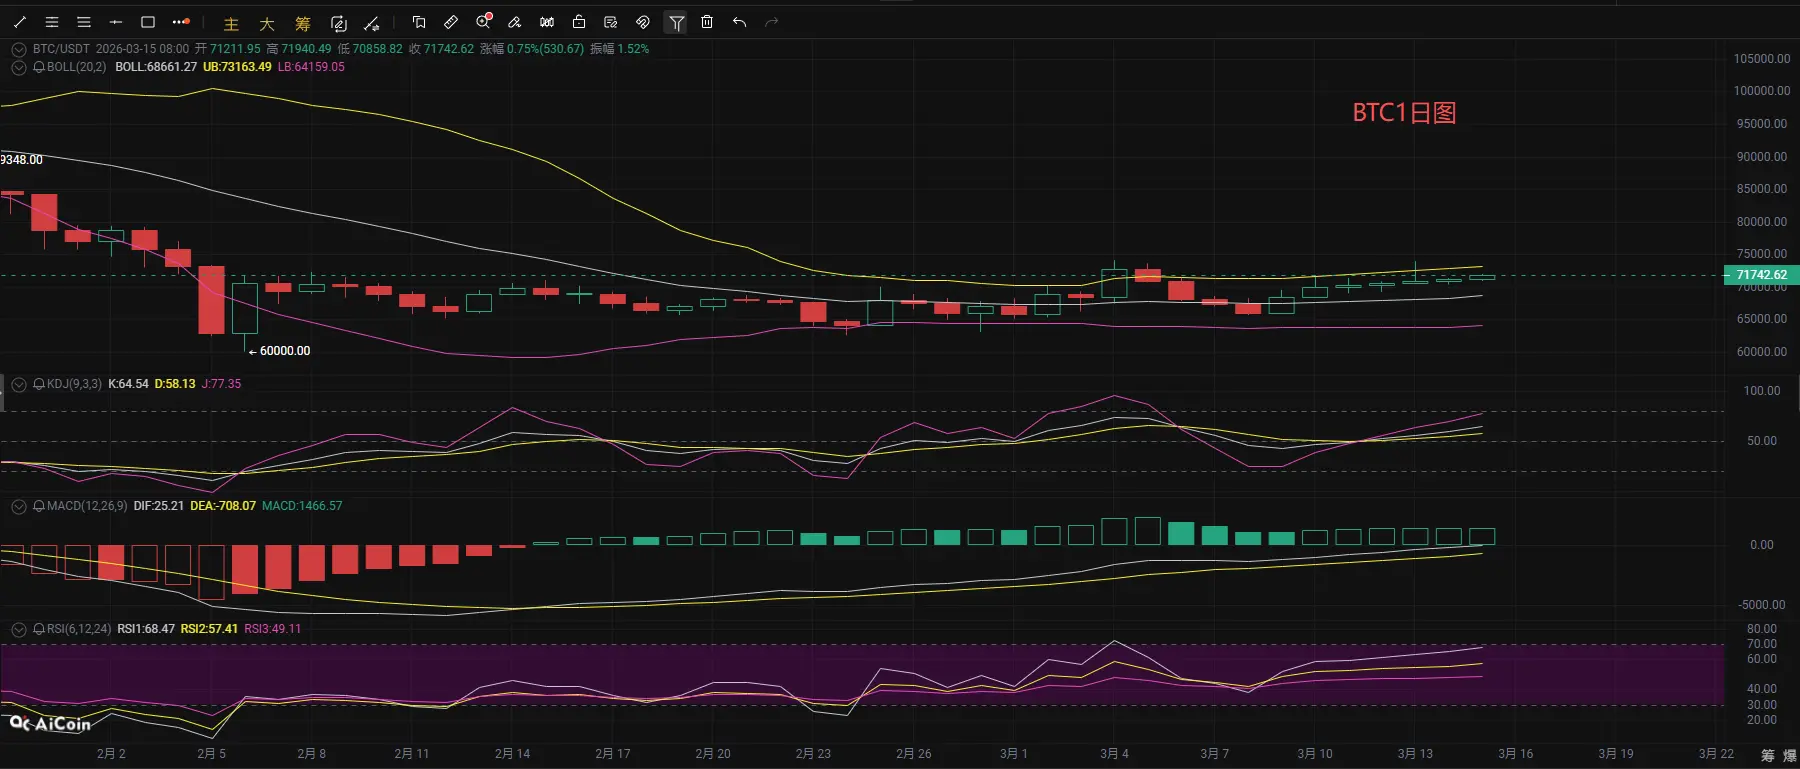Click the lock drawings icon
1800x769 pixels.
[579, 22]
